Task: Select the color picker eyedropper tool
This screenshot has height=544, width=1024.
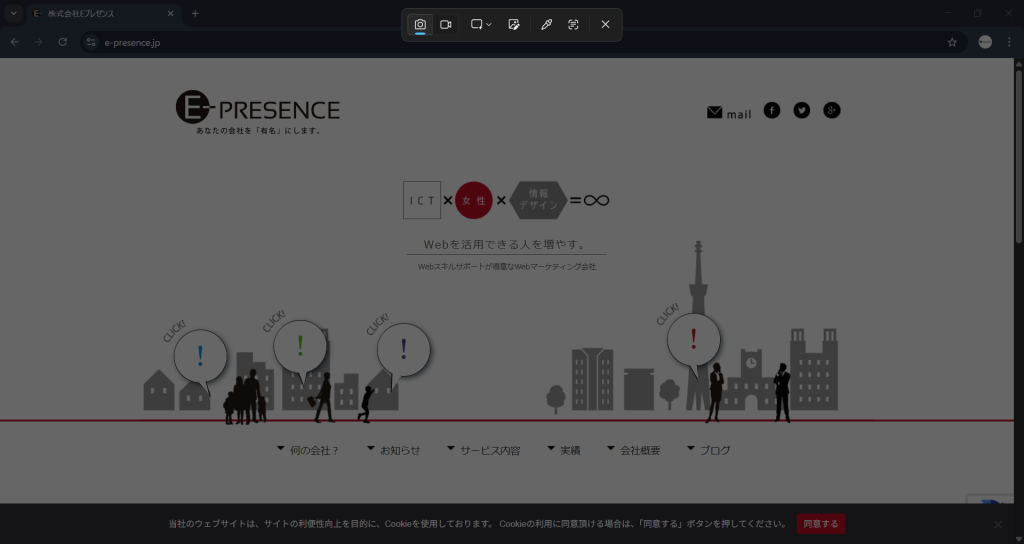Action: (546, 25)
